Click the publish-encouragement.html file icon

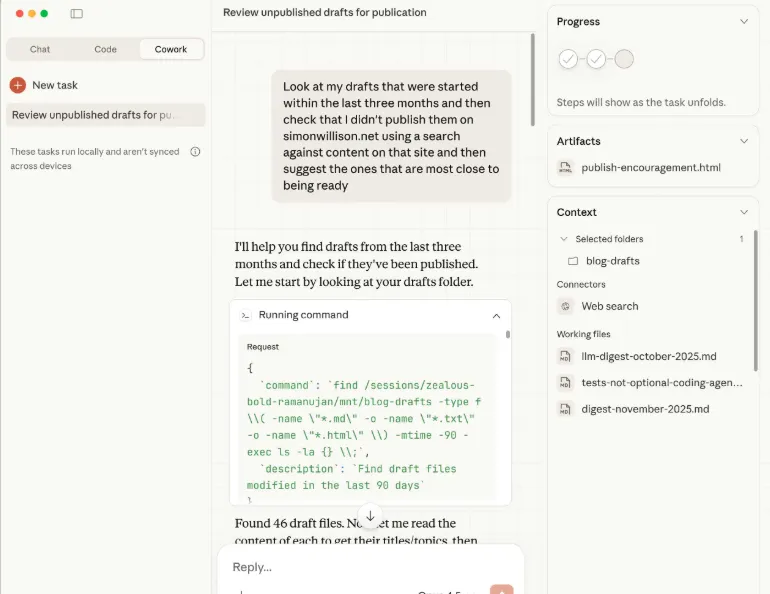(x=565, y=168)
